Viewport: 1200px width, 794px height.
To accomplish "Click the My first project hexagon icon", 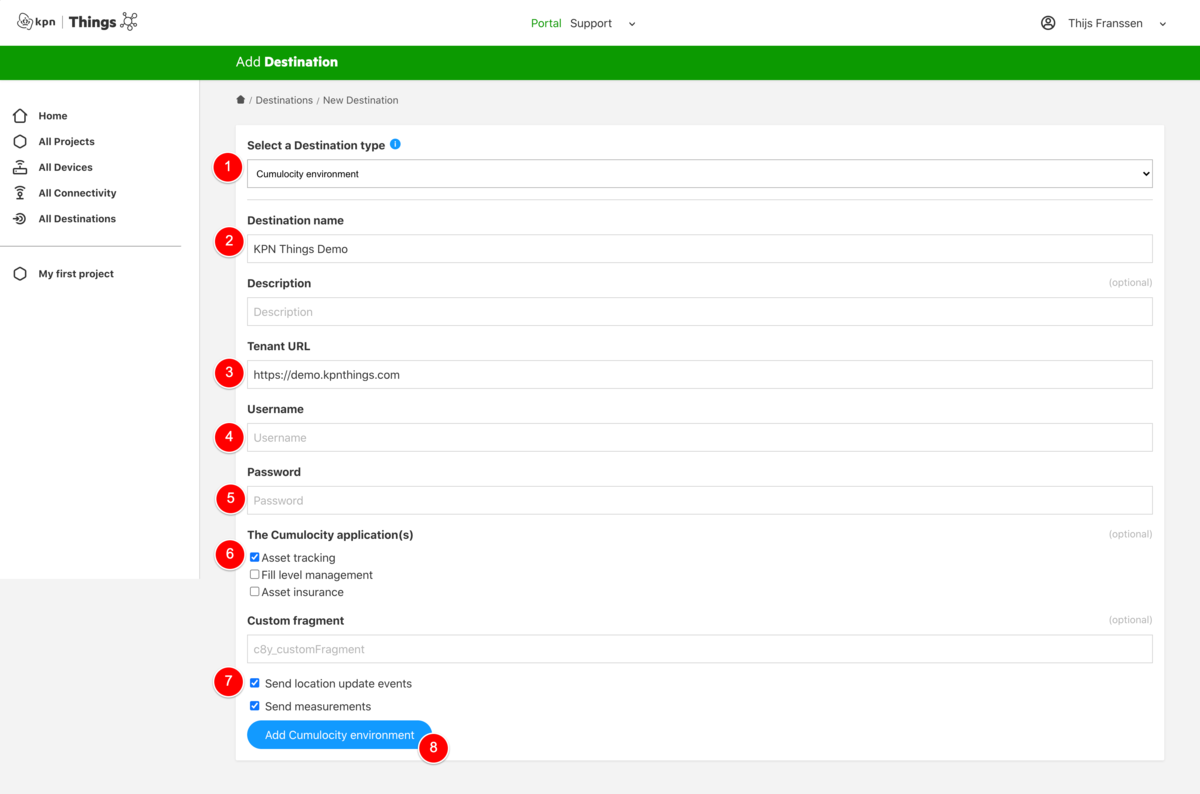I will pos(20,274).
